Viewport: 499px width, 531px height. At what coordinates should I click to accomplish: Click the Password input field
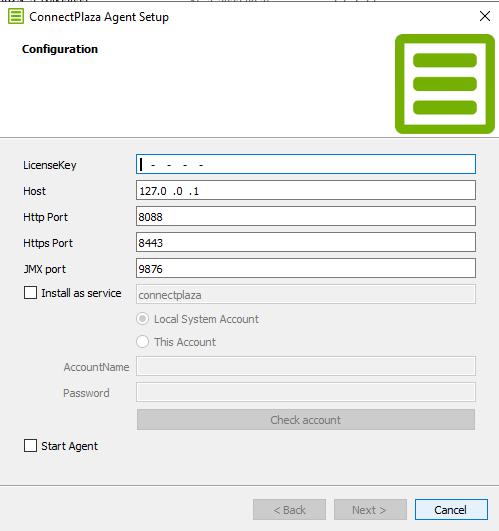click(306, 392)
